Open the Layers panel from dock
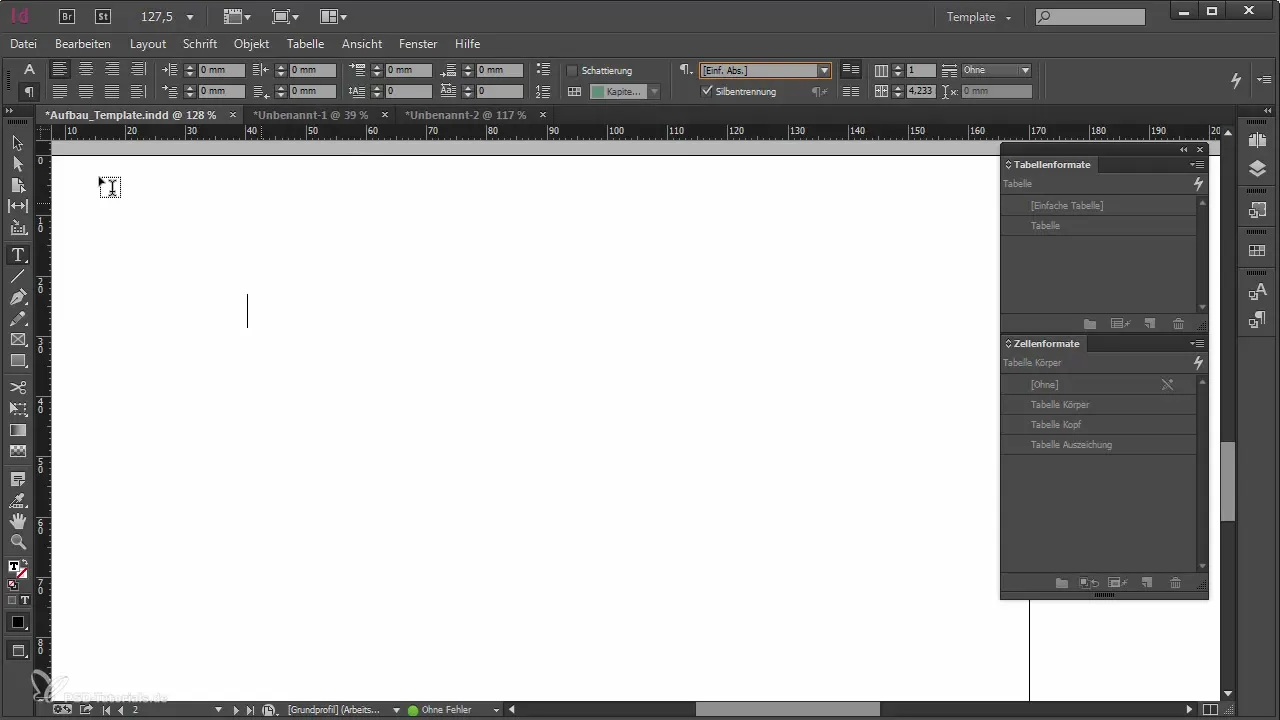Viewport: 1280px width, 720px height. pyautogui.click(x=1258, y=169)
